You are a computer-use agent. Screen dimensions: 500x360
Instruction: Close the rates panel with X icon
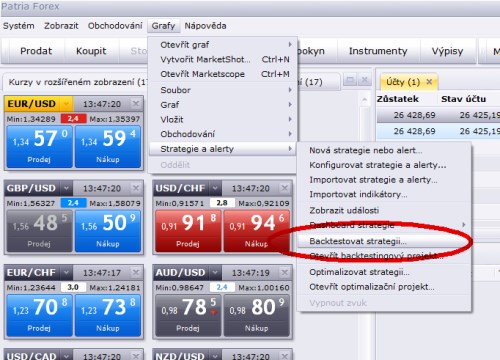click(x=365, y=80)
